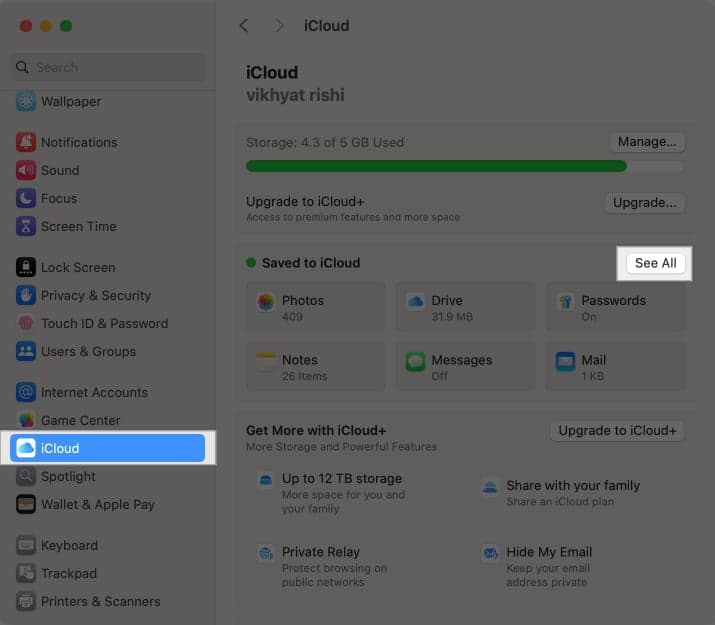Click the 'Private Relay' feature text

[x=321, y=552]
